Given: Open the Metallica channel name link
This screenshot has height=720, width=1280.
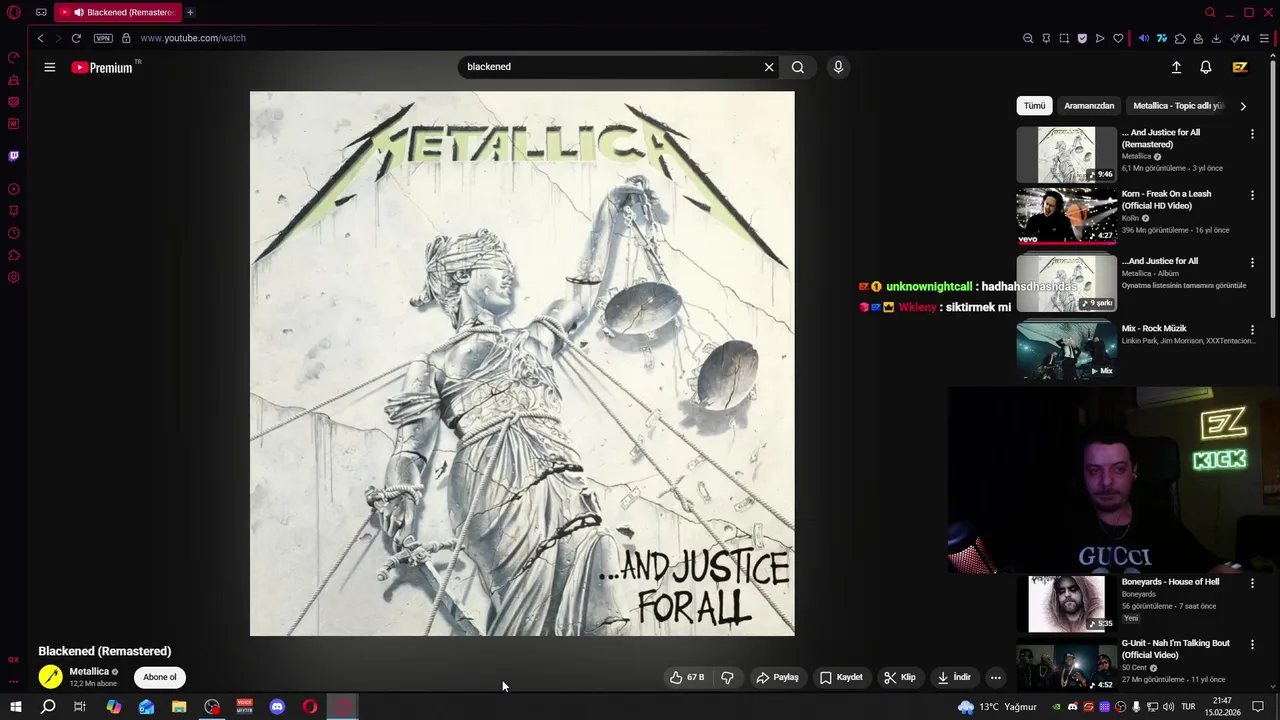Looking at the screenshot, I should tap(89, 672).
